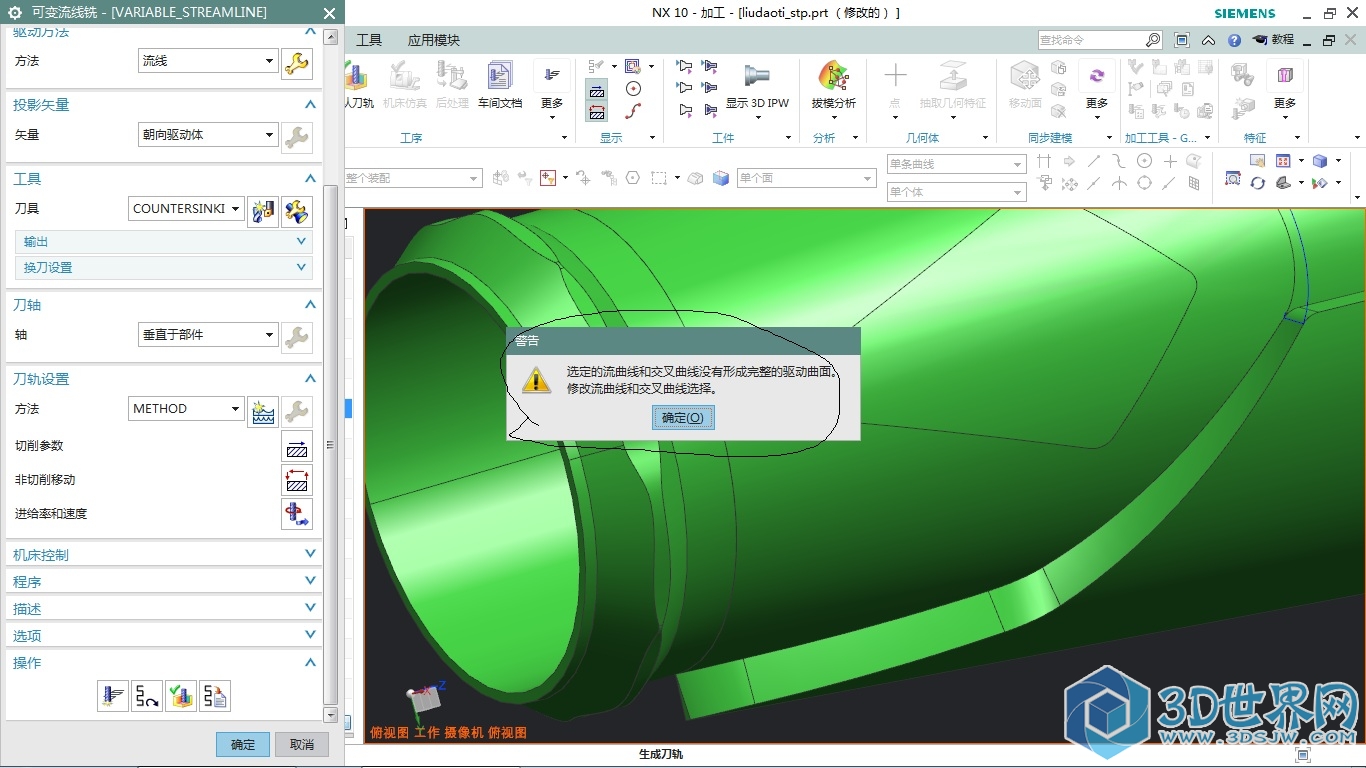Edit the drive method with the yellow wrench
This screenshot has height=768, width=1366.
(297, 64)
